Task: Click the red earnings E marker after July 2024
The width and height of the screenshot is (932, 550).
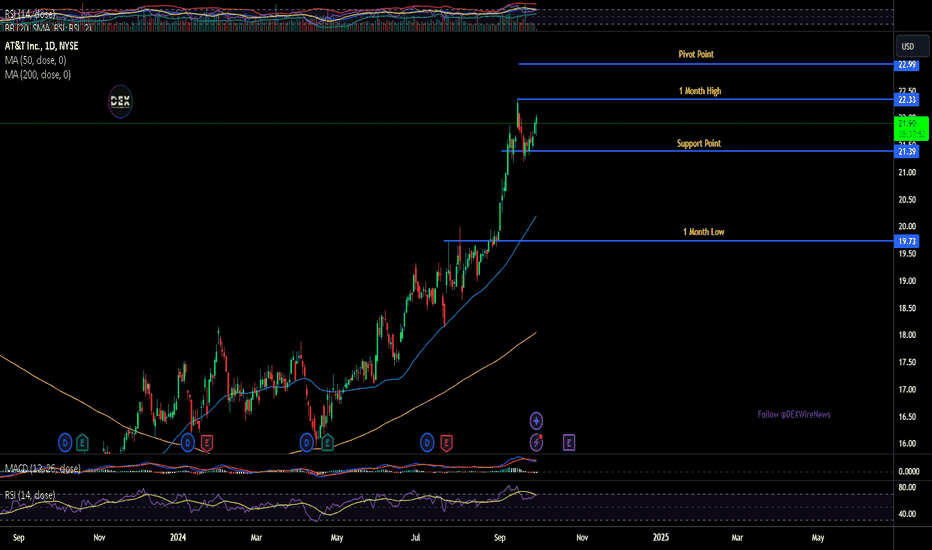Action: [x=446, y=442]
